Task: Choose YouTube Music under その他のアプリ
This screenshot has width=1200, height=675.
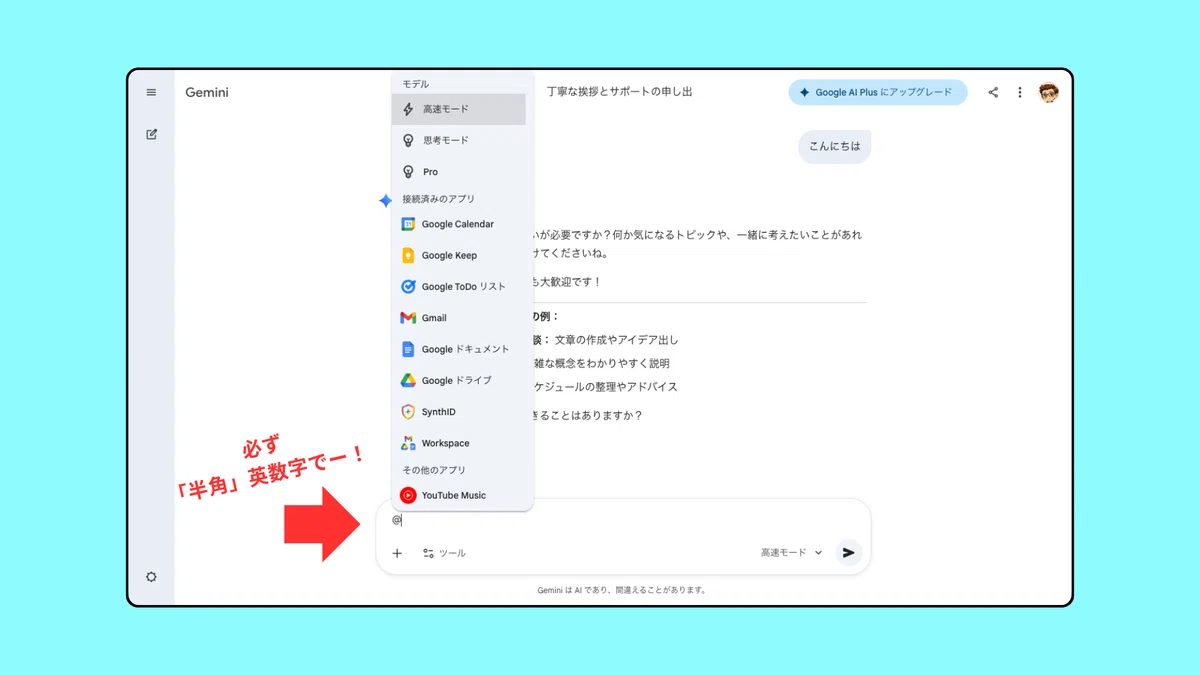Action: [459, 495]
